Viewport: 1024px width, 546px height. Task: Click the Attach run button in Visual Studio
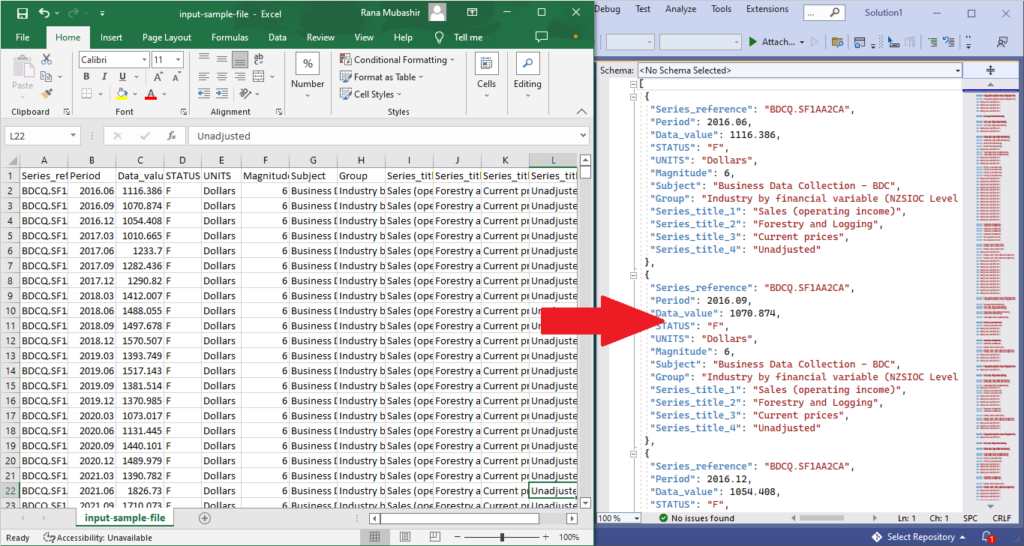pyautogui.click(x=776, y=42)
